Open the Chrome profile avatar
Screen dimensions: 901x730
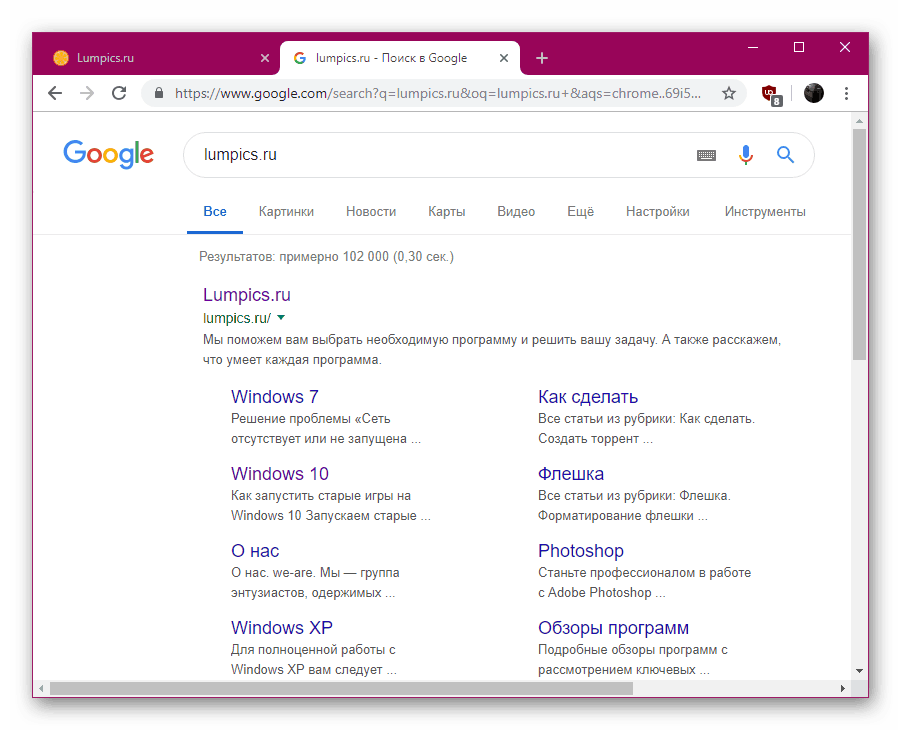coord(814,93)
